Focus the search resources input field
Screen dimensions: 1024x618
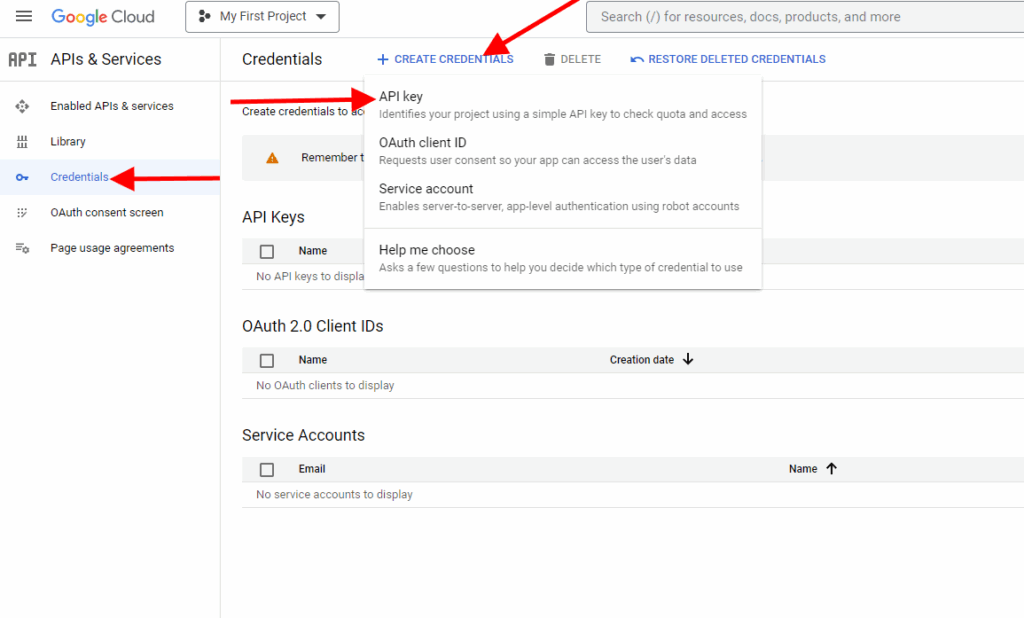pos(800,17)
